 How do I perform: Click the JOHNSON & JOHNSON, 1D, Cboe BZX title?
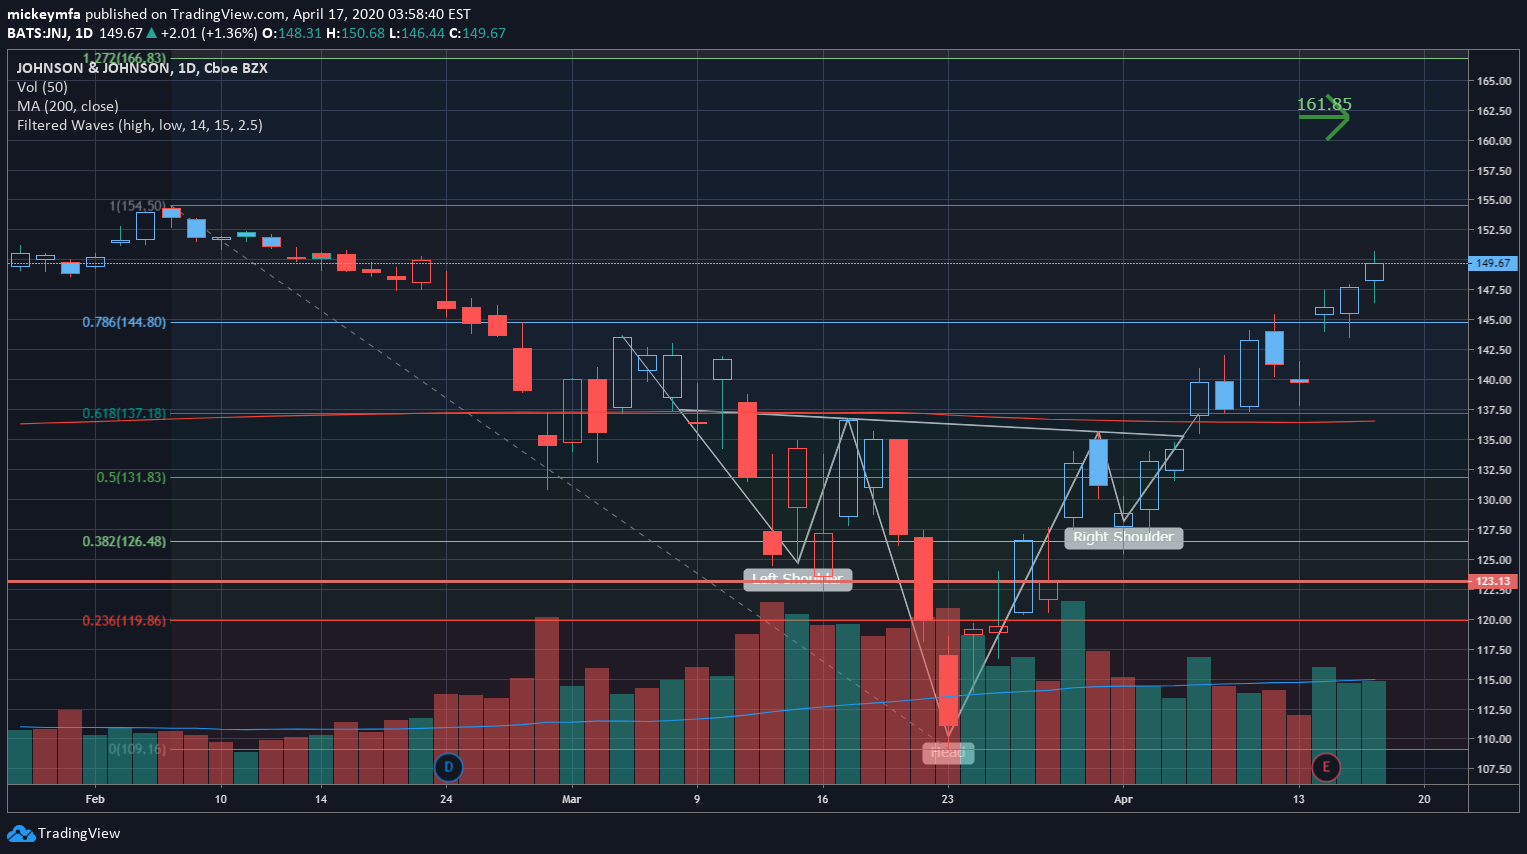click(142, 68)
